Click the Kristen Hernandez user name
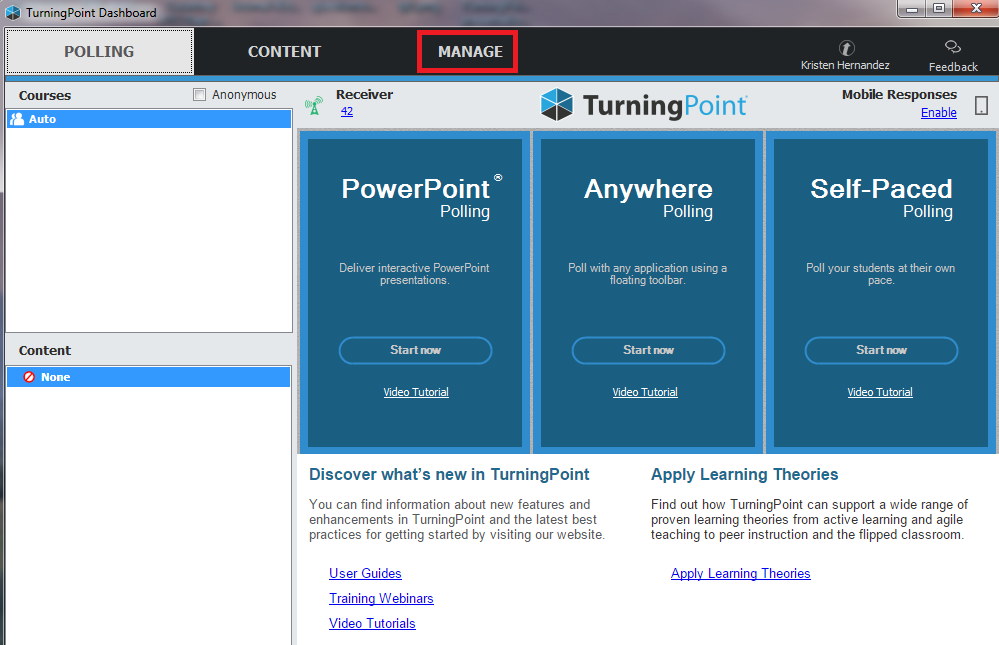Viewport: 999px width, 645px height. tap(845, 66)
